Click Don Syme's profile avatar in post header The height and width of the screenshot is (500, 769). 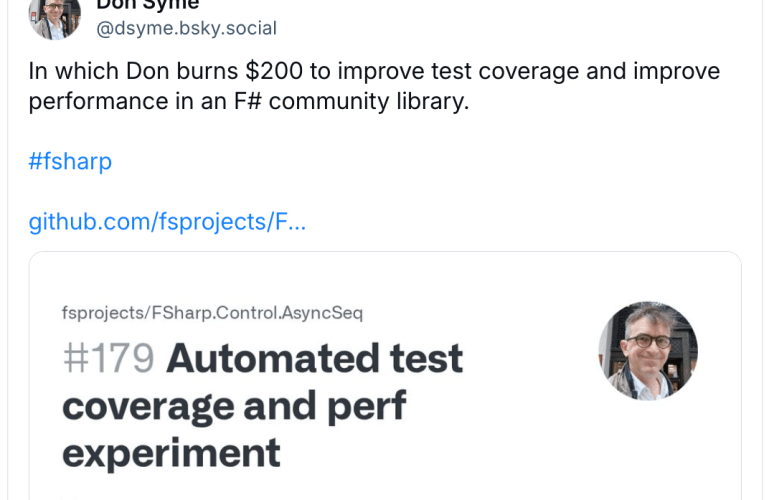click(54, 15)
